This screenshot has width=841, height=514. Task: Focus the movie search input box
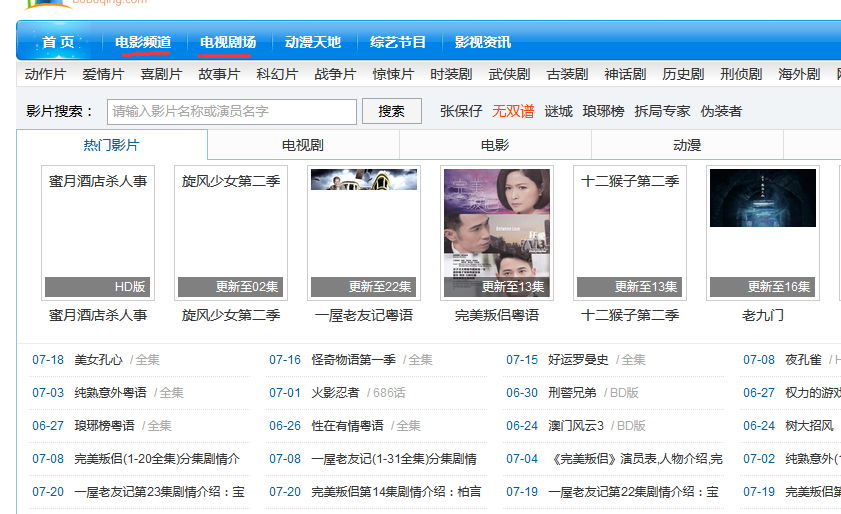pos(232,112)
